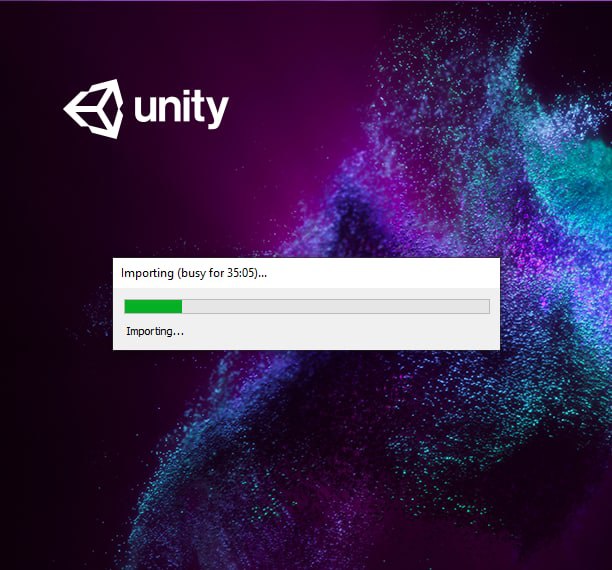The width and height of the screenshot is (612, 570).
Task: Click the empty gray portion of progress bar
Action: (x=336, y=306)
